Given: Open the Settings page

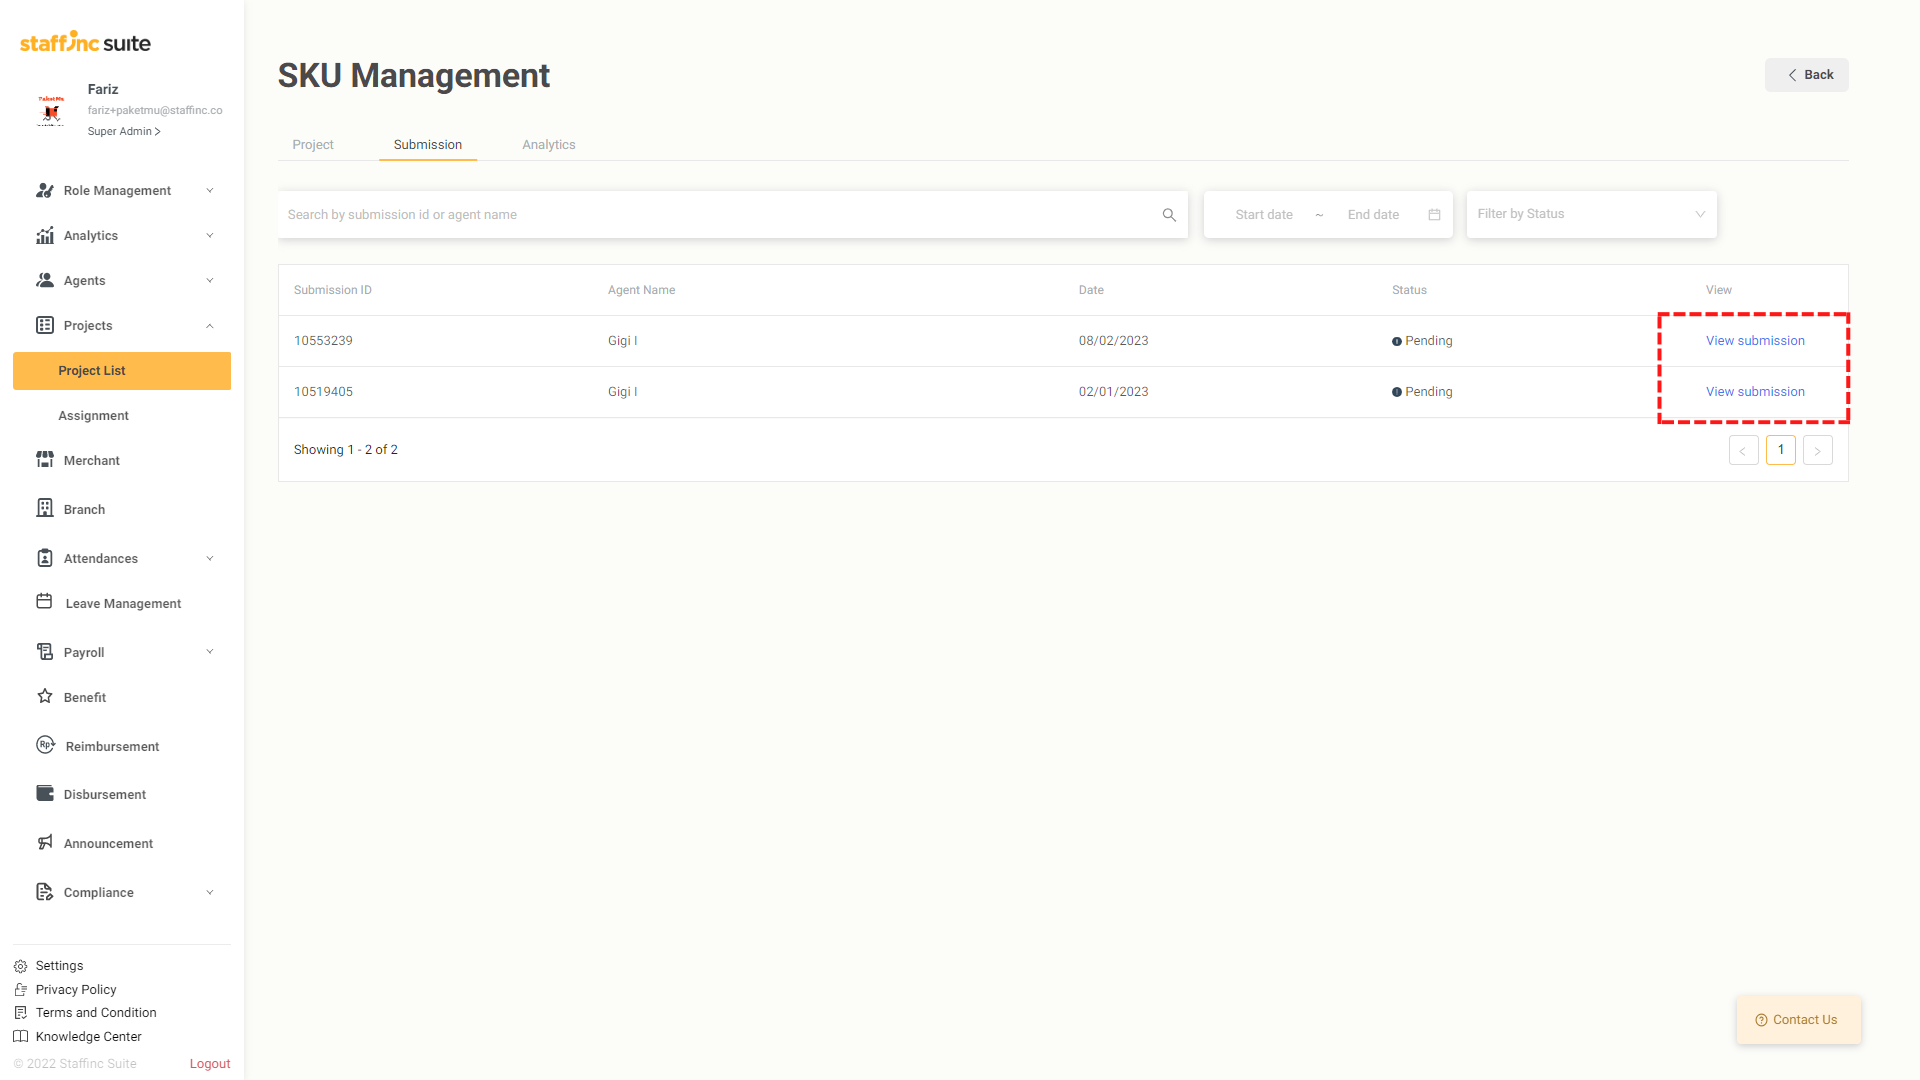Looking at the screenshot, I should click(59, 966).
